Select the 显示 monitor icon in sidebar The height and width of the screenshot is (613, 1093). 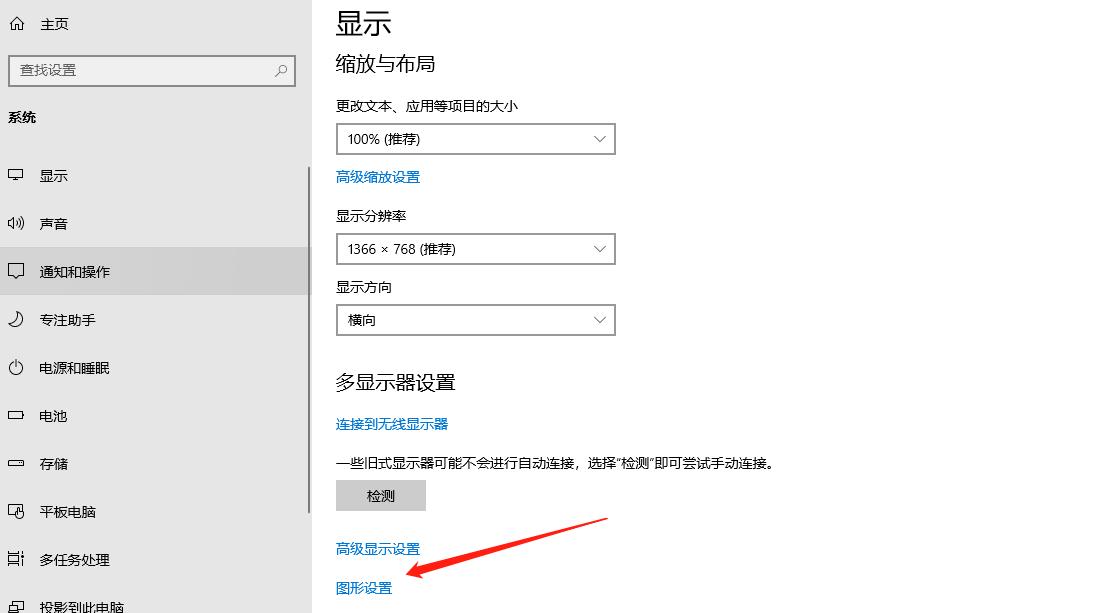16,175
